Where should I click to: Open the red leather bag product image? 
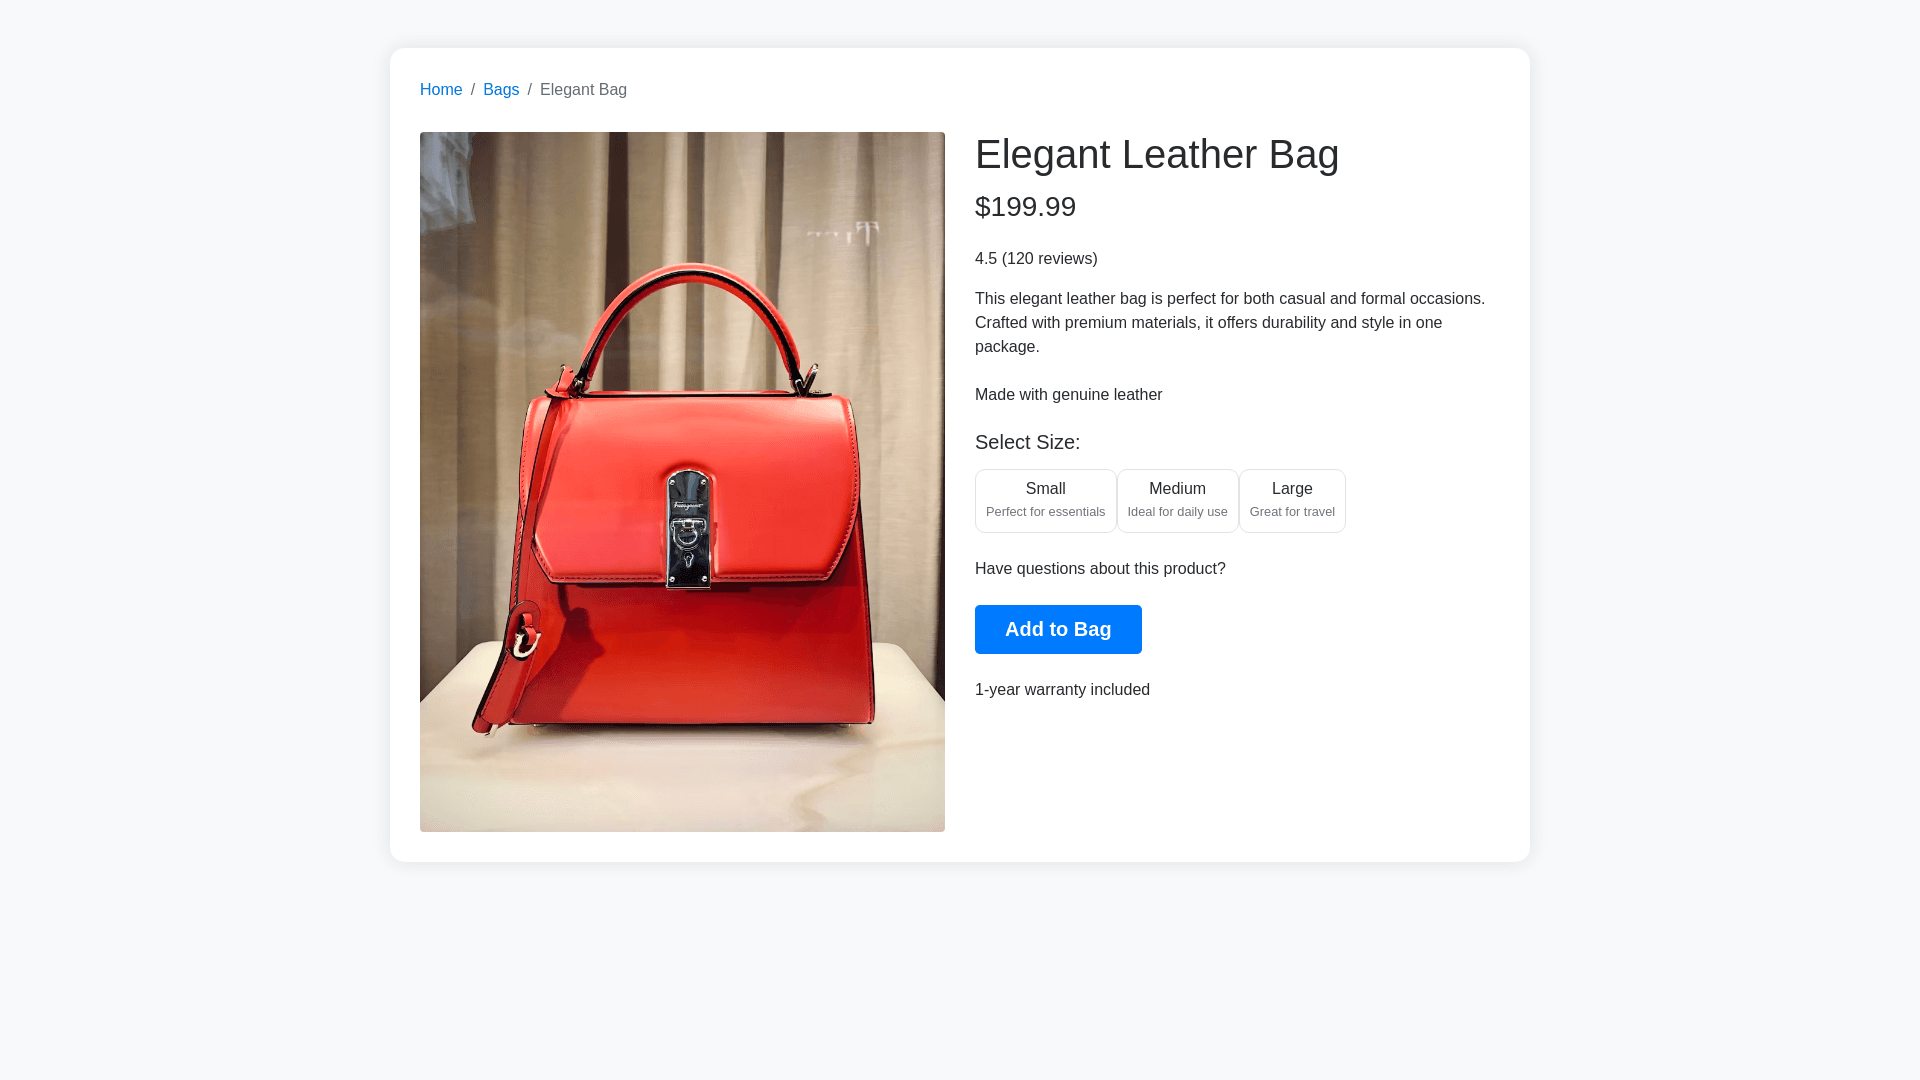pyautogui.click(x=682, y=482)
